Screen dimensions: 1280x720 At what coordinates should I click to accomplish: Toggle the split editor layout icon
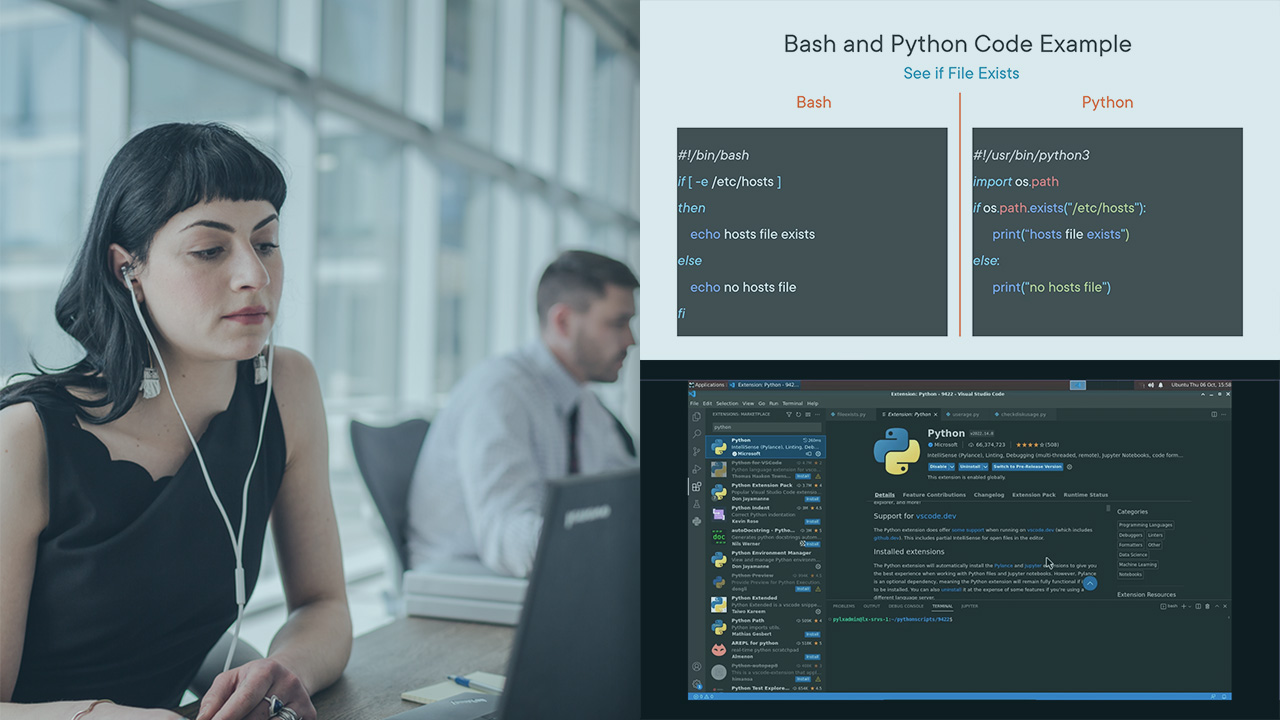1214,414
